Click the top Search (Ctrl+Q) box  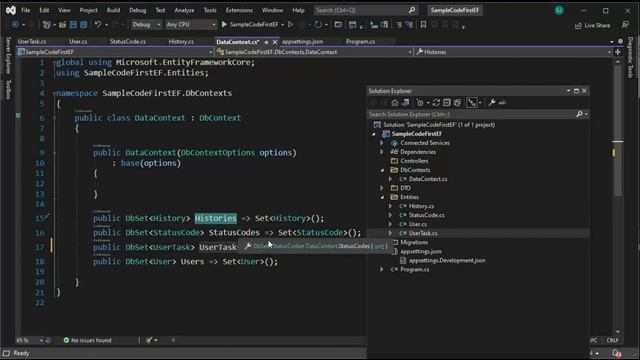pyautogui.click(x=365, y=10)
